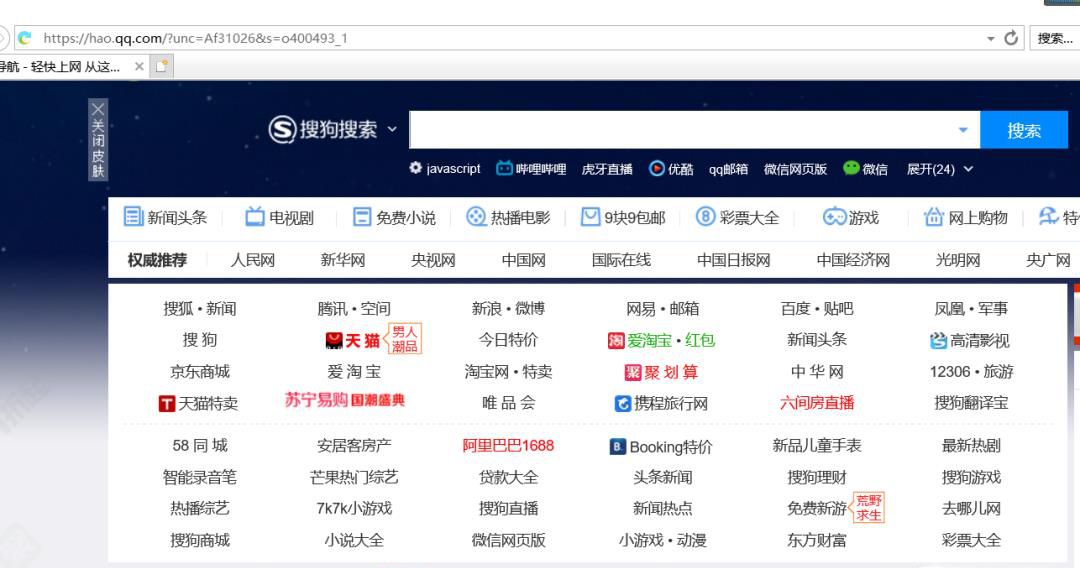Open 彩票大全 category with ball icon
Screen dimensions: 1080x568
[x=737, y=218]
